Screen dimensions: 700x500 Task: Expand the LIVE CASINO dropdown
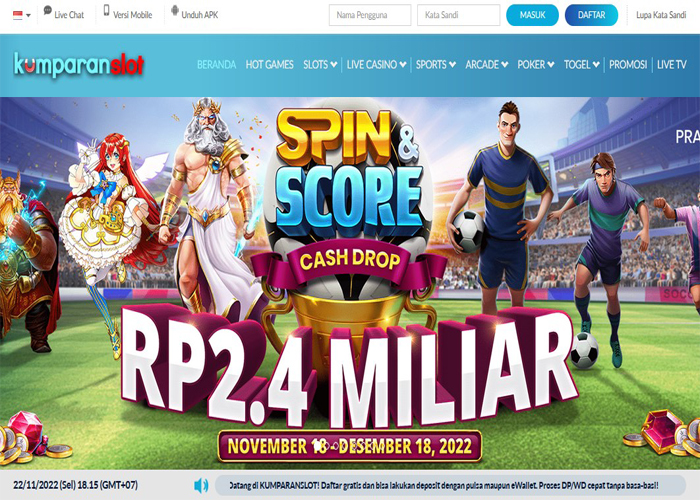tap(403, 65)
